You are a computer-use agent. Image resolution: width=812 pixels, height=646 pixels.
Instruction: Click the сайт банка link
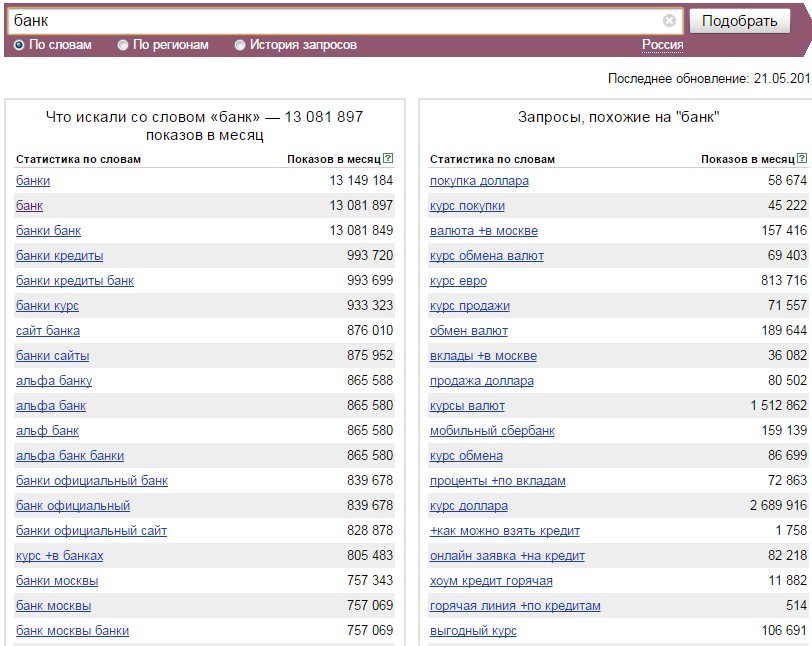pos(48,331)
